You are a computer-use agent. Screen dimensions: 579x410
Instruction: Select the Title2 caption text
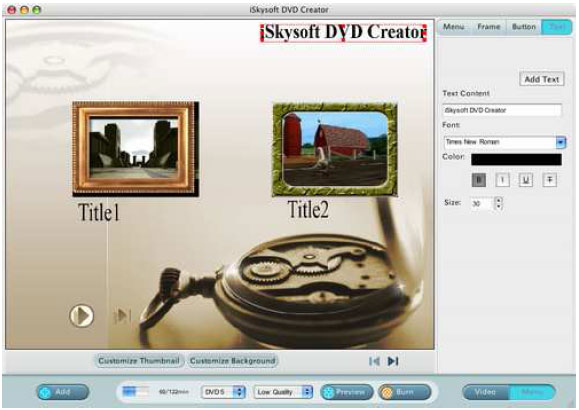[308, 209]
